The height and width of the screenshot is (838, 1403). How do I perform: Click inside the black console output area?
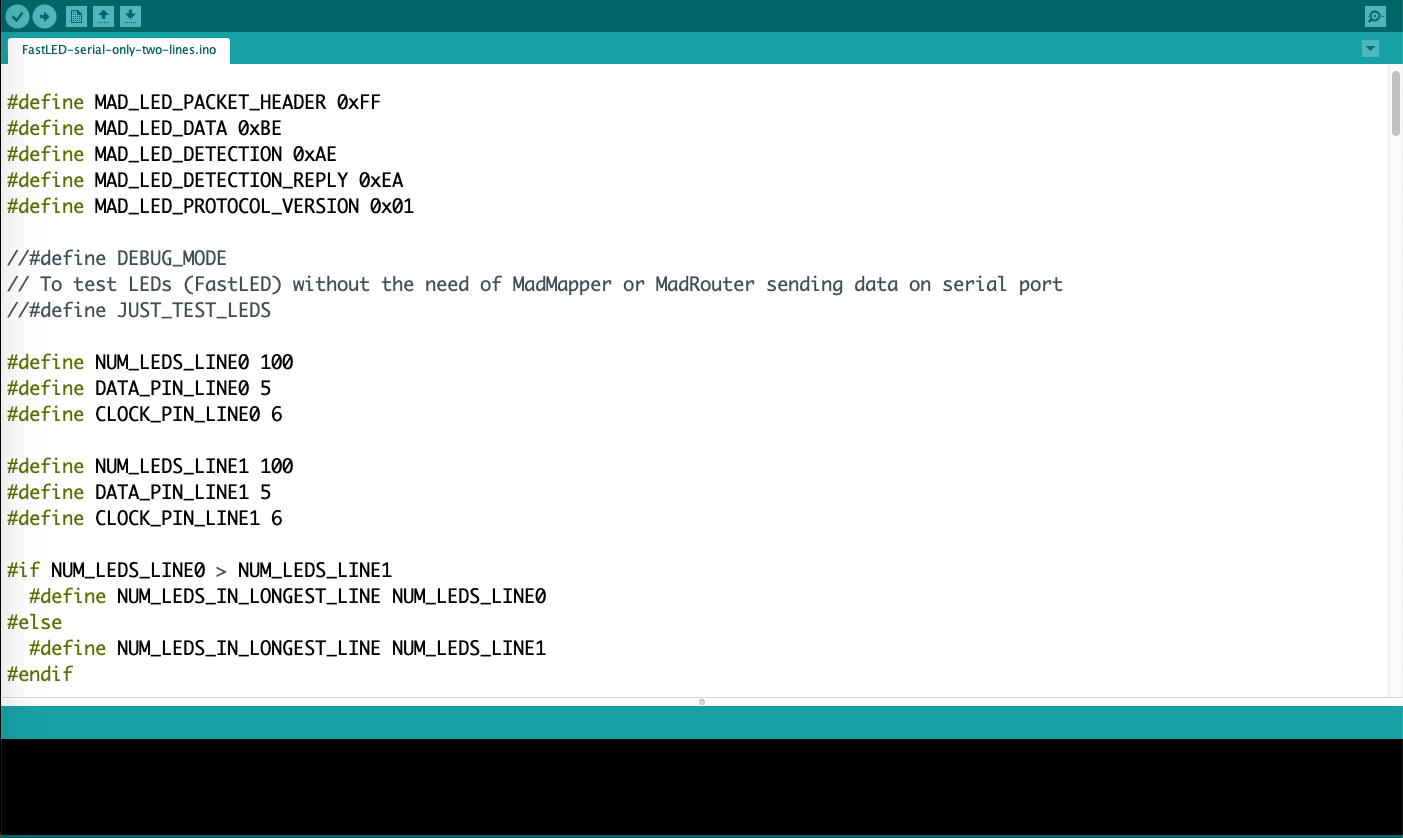coord(701,786)
